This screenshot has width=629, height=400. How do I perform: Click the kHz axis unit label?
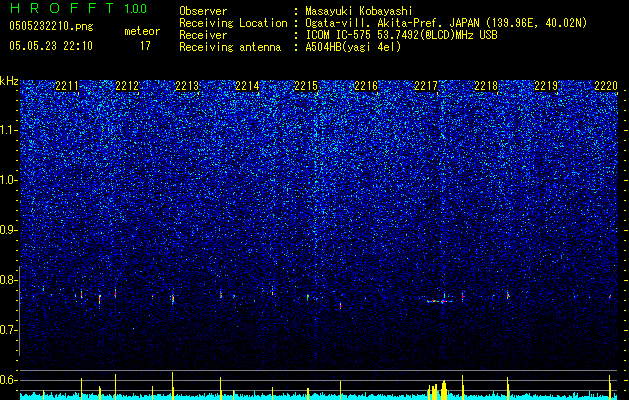click(x=9, y=81)
